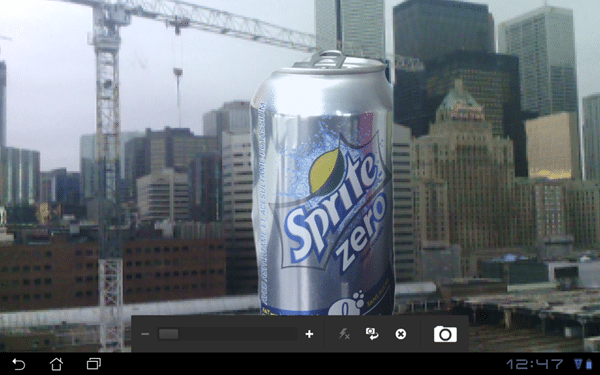Open the 12:47 clock status panel
600x375 pixels.
click(535, 364)
